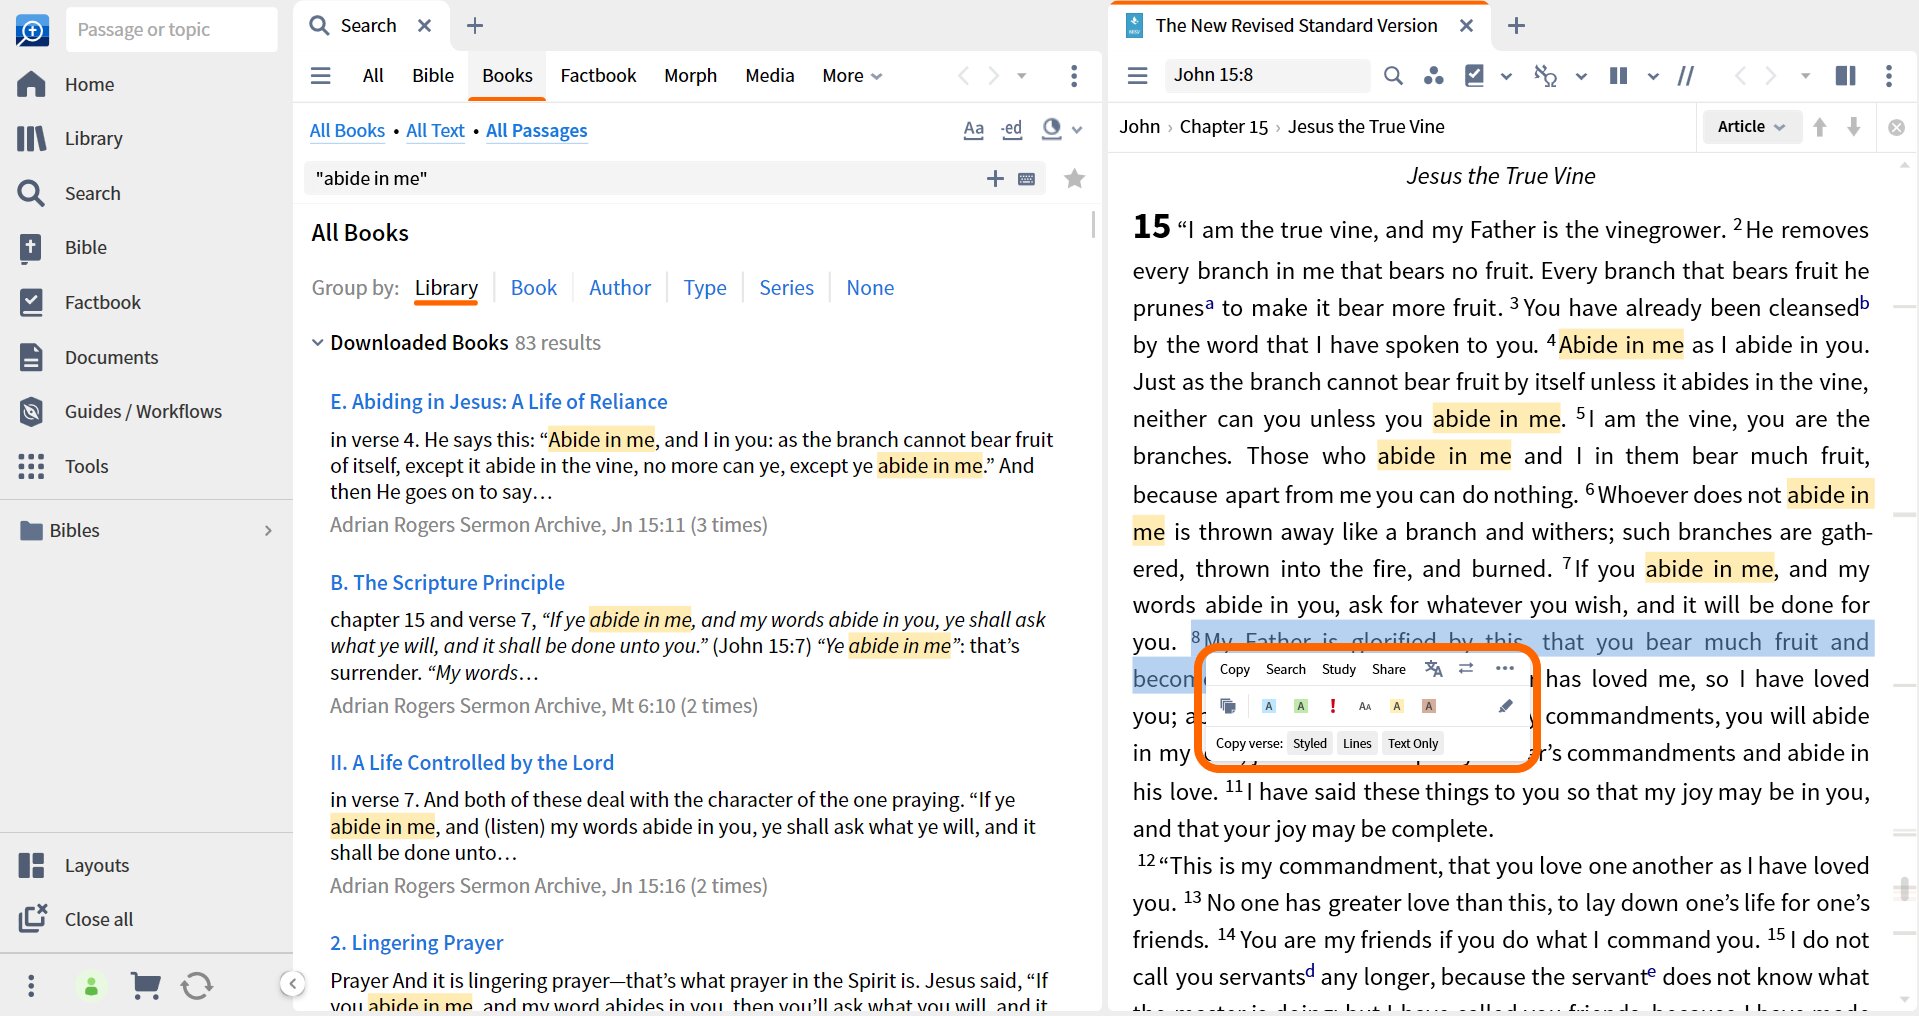1919x1016 pixels.
Task: Click the translate icon in popup
Action: [1433, 669]
